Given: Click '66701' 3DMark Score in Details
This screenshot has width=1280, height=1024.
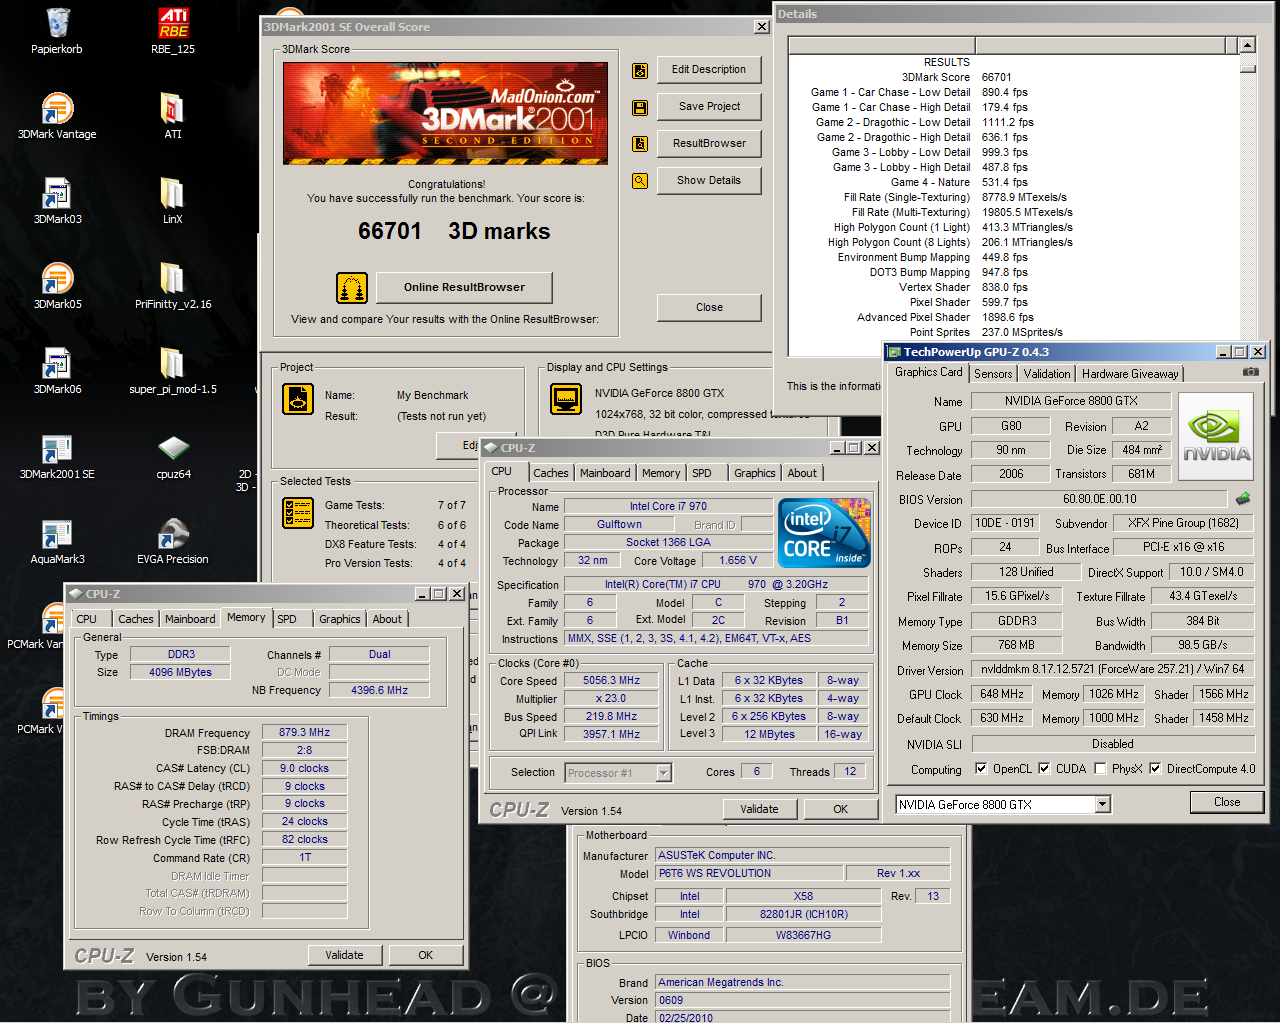Looking at the screenshot, I should 996,77.
